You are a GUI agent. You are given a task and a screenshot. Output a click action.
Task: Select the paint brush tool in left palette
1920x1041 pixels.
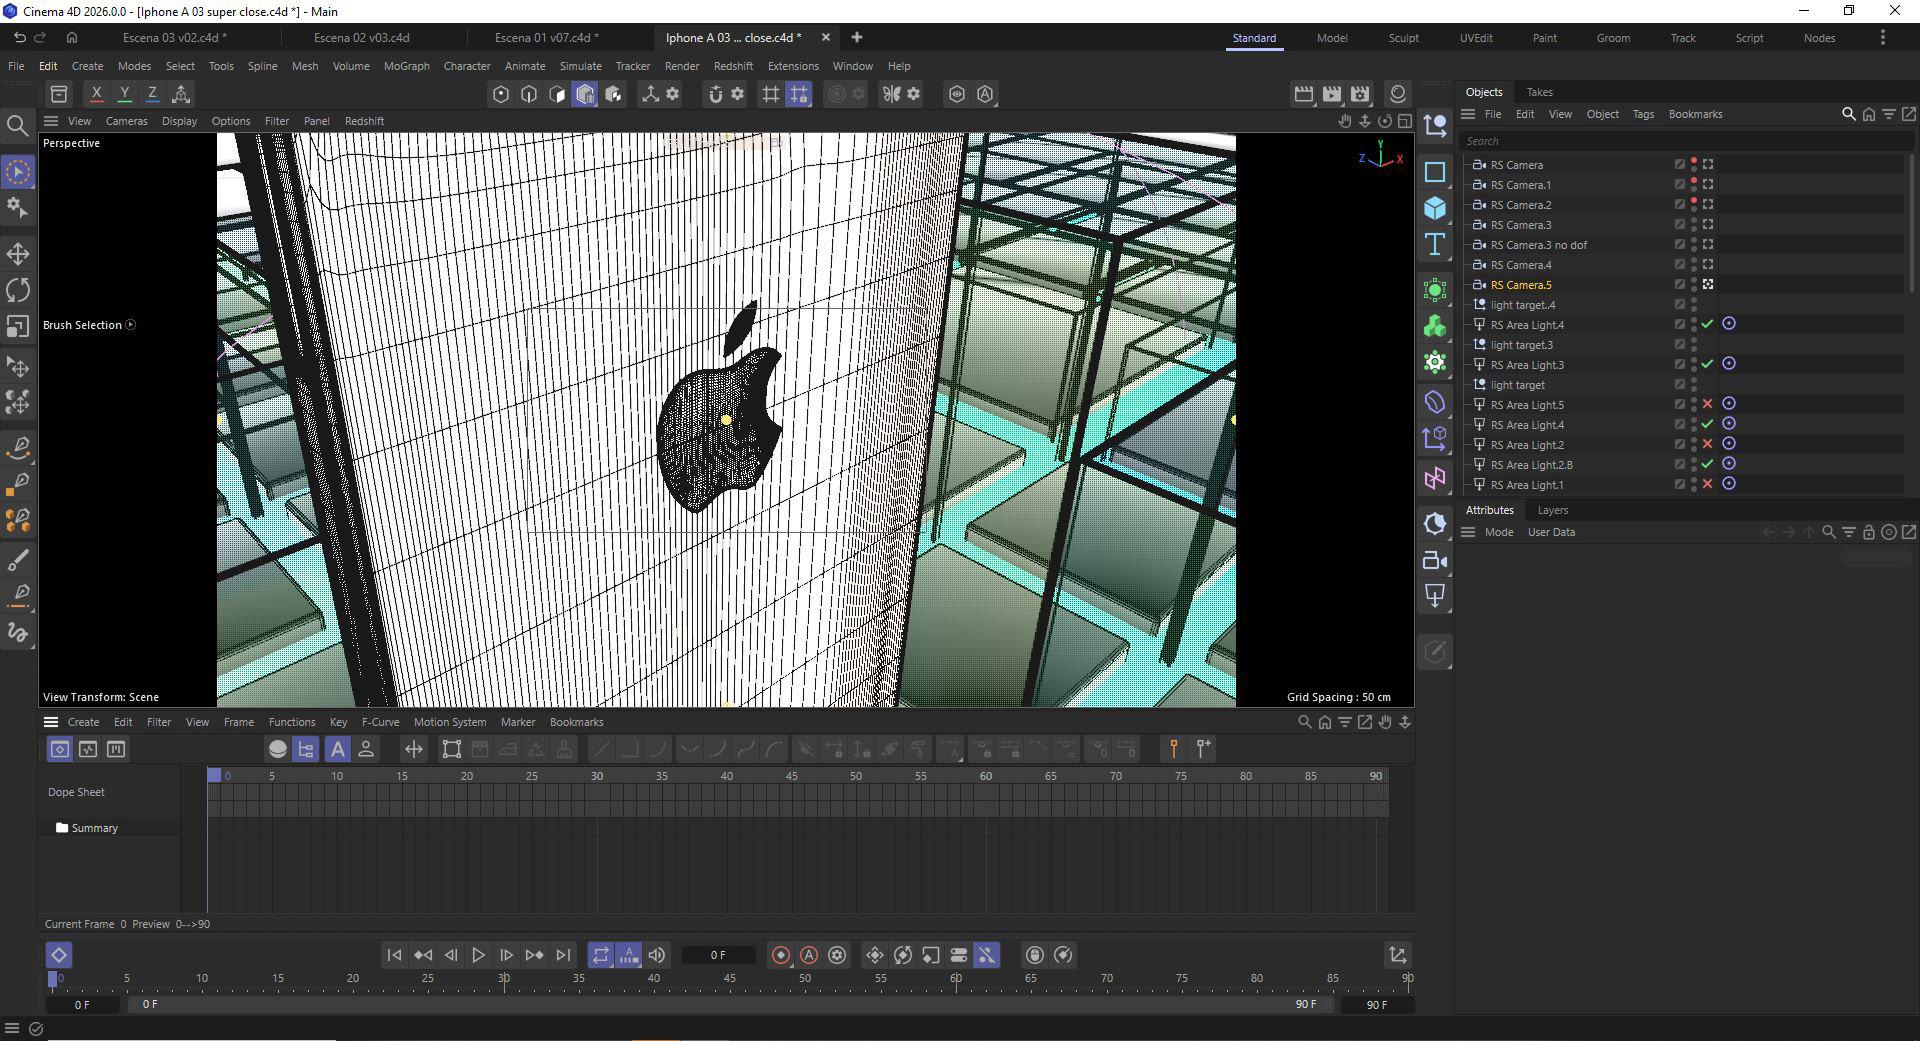(18, 559)
